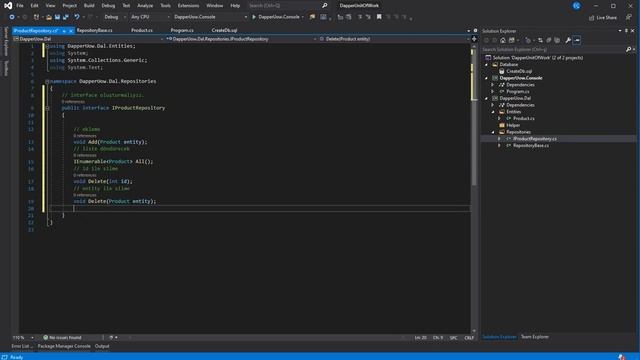
Task: Open the Package Manager Console tab
Action: (64, 346)
